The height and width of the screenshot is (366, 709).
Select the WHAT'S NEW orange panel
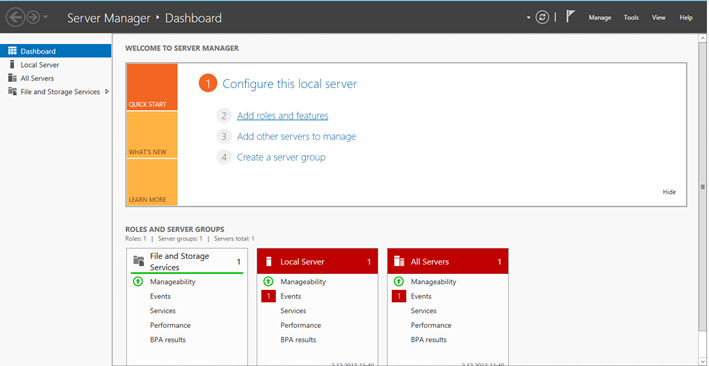click(x=152, y=135)
